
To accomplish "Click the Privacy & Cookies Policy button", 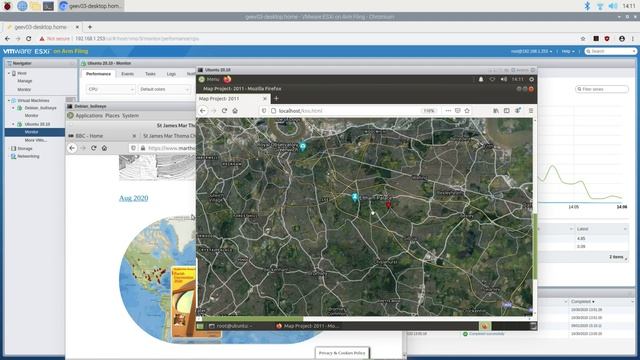I will click(342, 353).
